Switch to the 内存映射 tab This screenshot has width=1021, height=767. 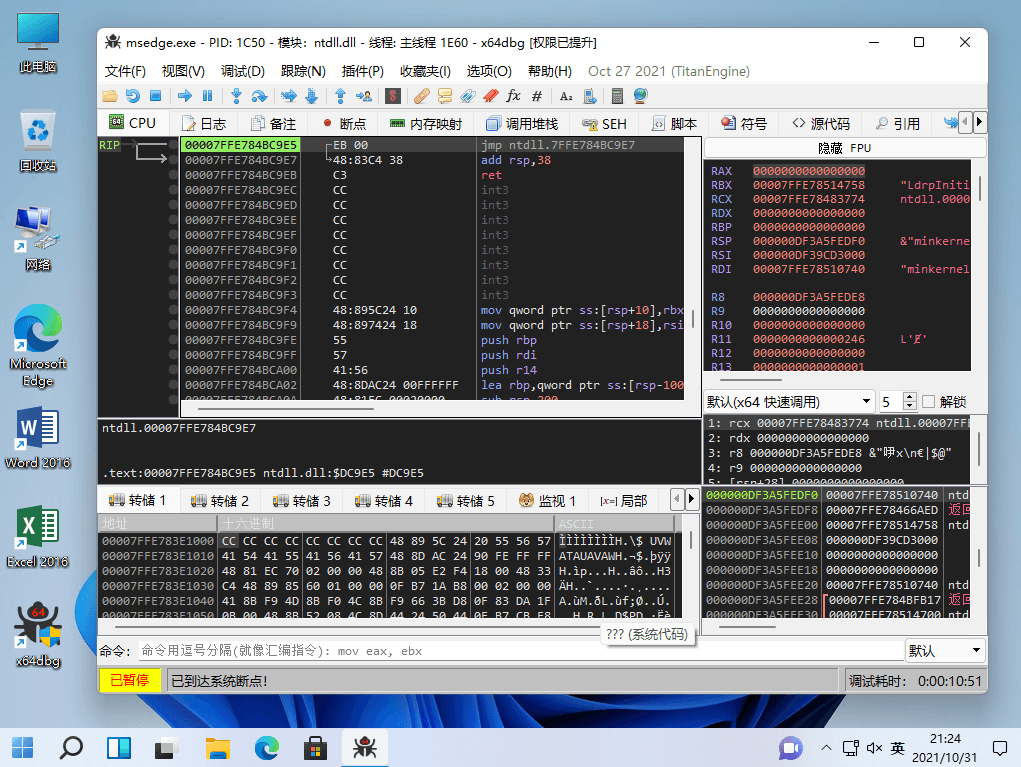[426, 124]
